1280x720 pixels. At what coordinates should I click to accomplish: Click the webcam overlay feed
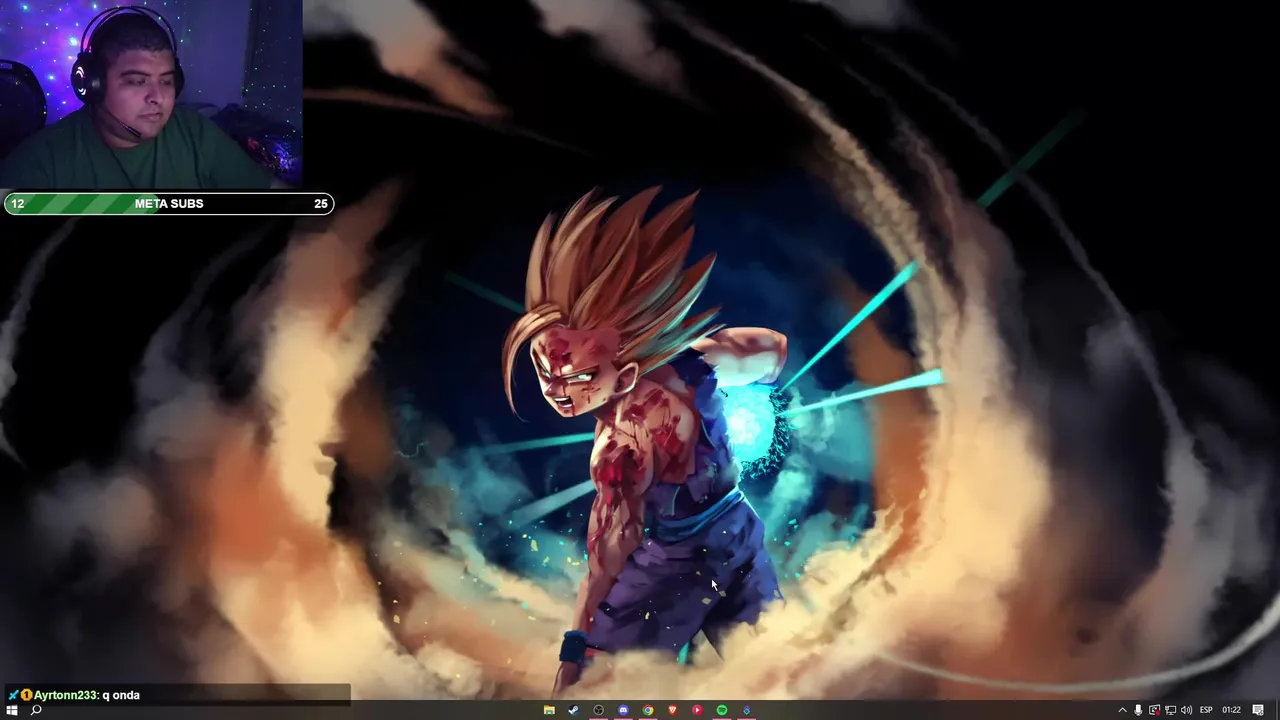tap(151, 95)
